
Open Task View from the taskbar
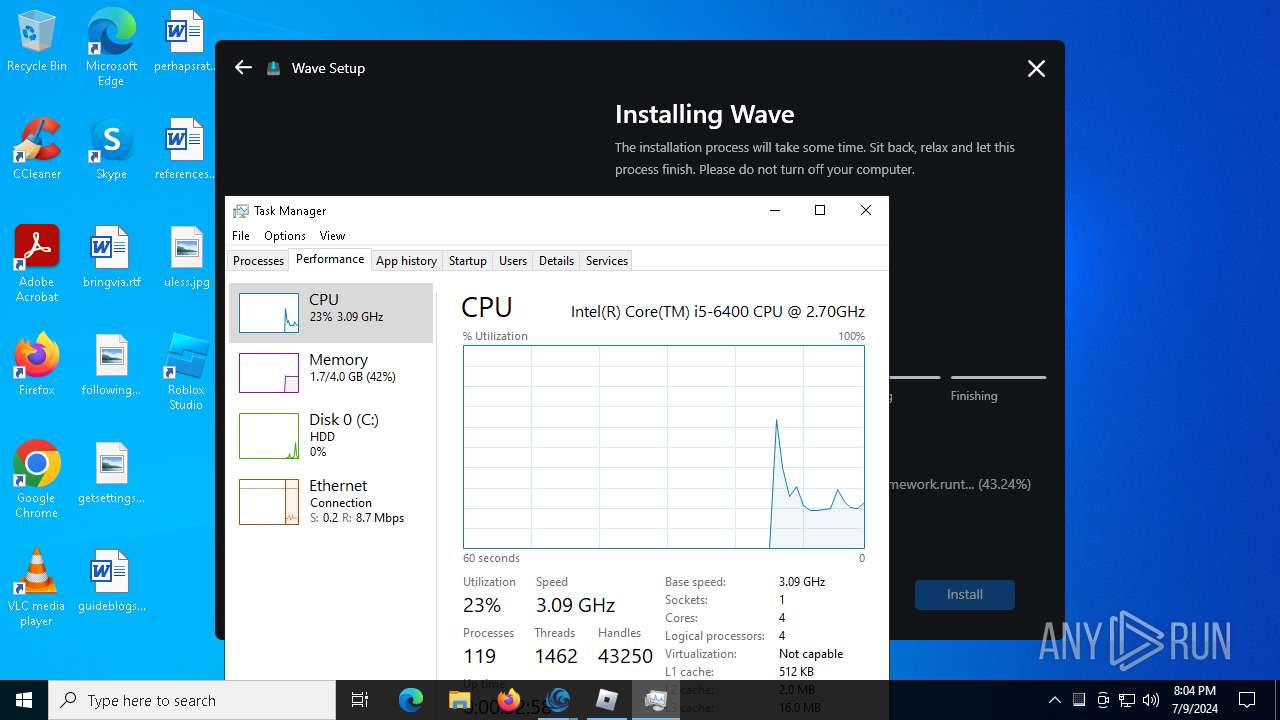click(x=360, y=700)
